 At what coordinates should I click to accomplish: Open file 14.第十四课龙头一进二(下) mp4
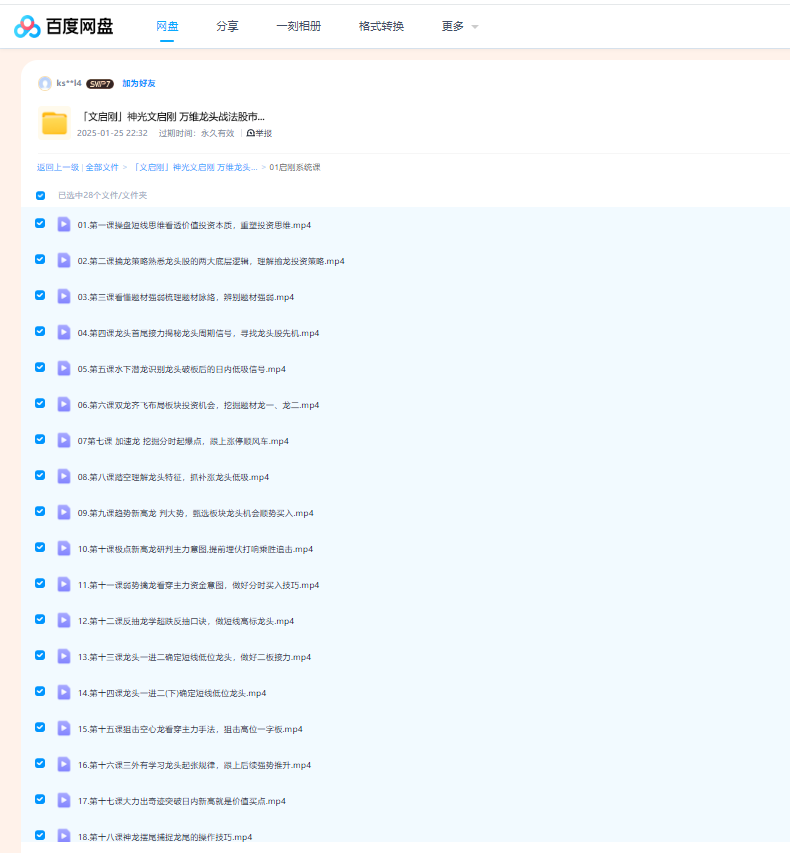point(172,693)
